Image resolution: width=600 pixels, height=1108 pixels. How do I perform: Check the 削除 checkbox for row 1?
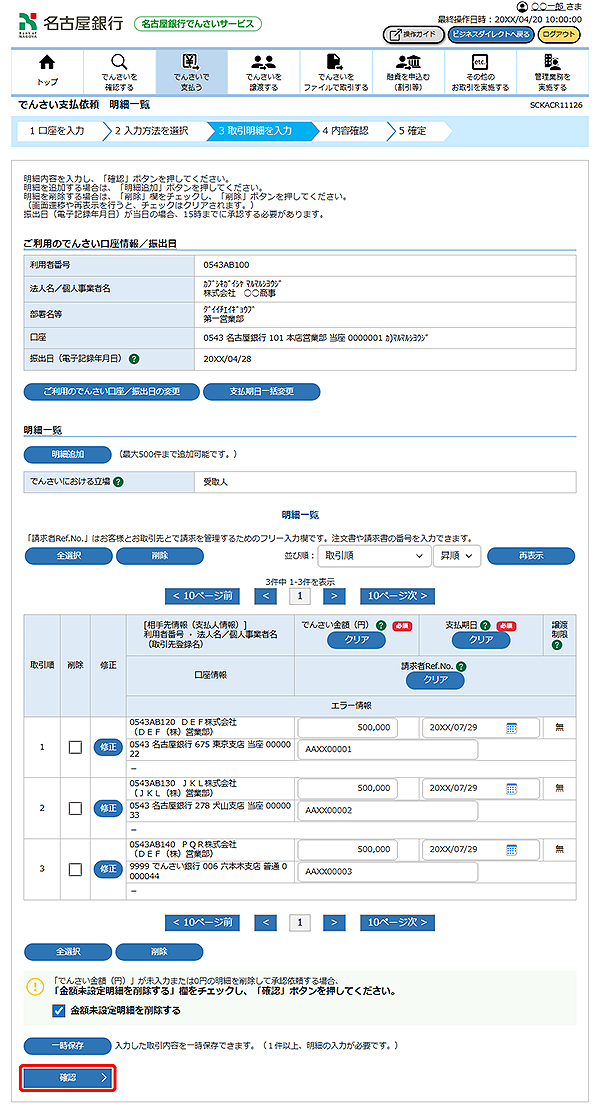(x=74, y=747)
